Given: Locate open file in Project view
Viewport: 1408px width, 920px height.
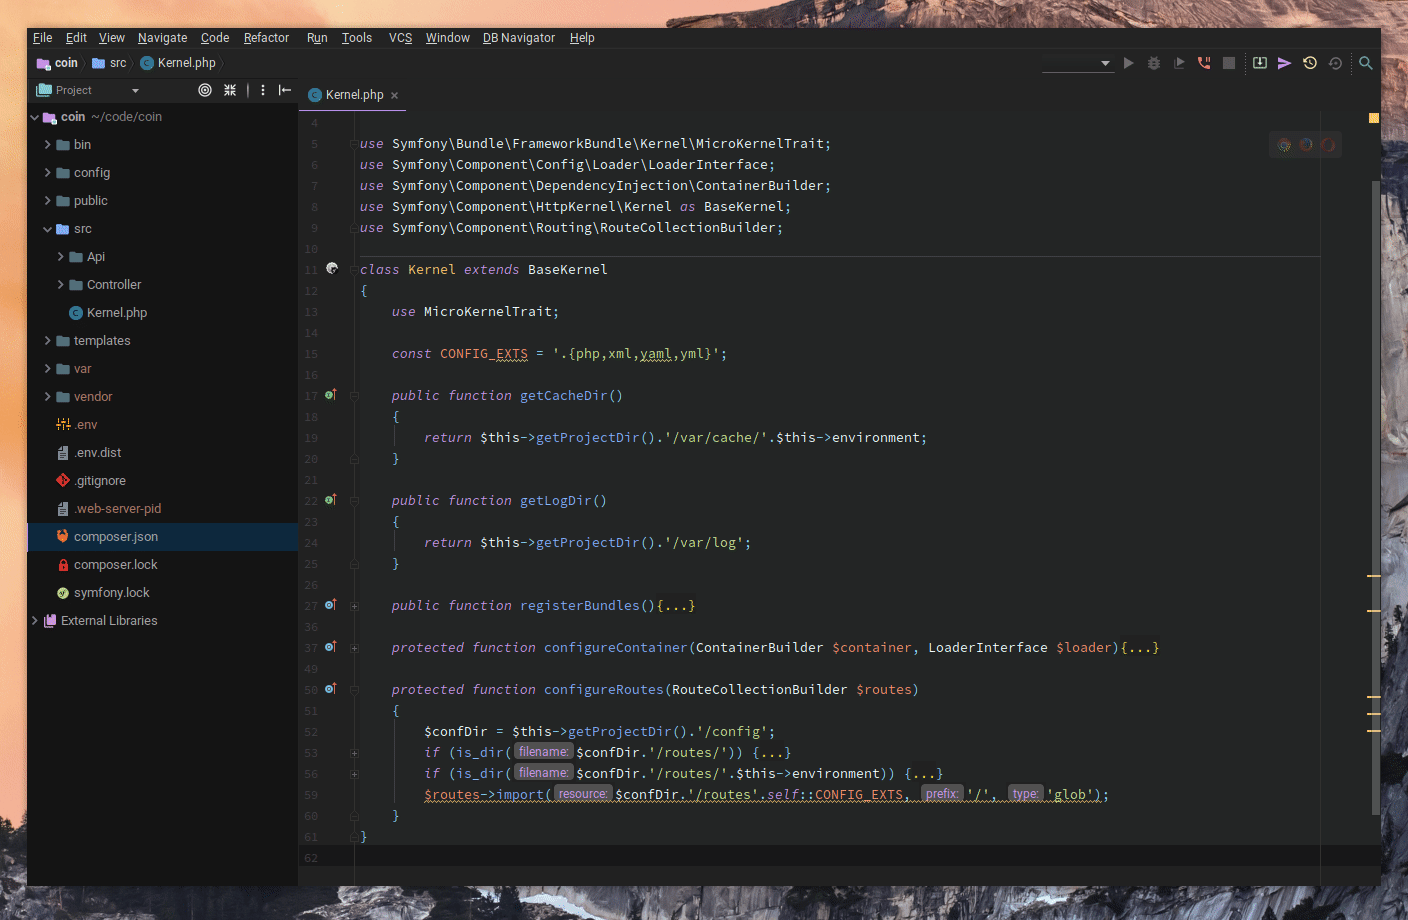Looking at the screenshot, I should point(204,90).
